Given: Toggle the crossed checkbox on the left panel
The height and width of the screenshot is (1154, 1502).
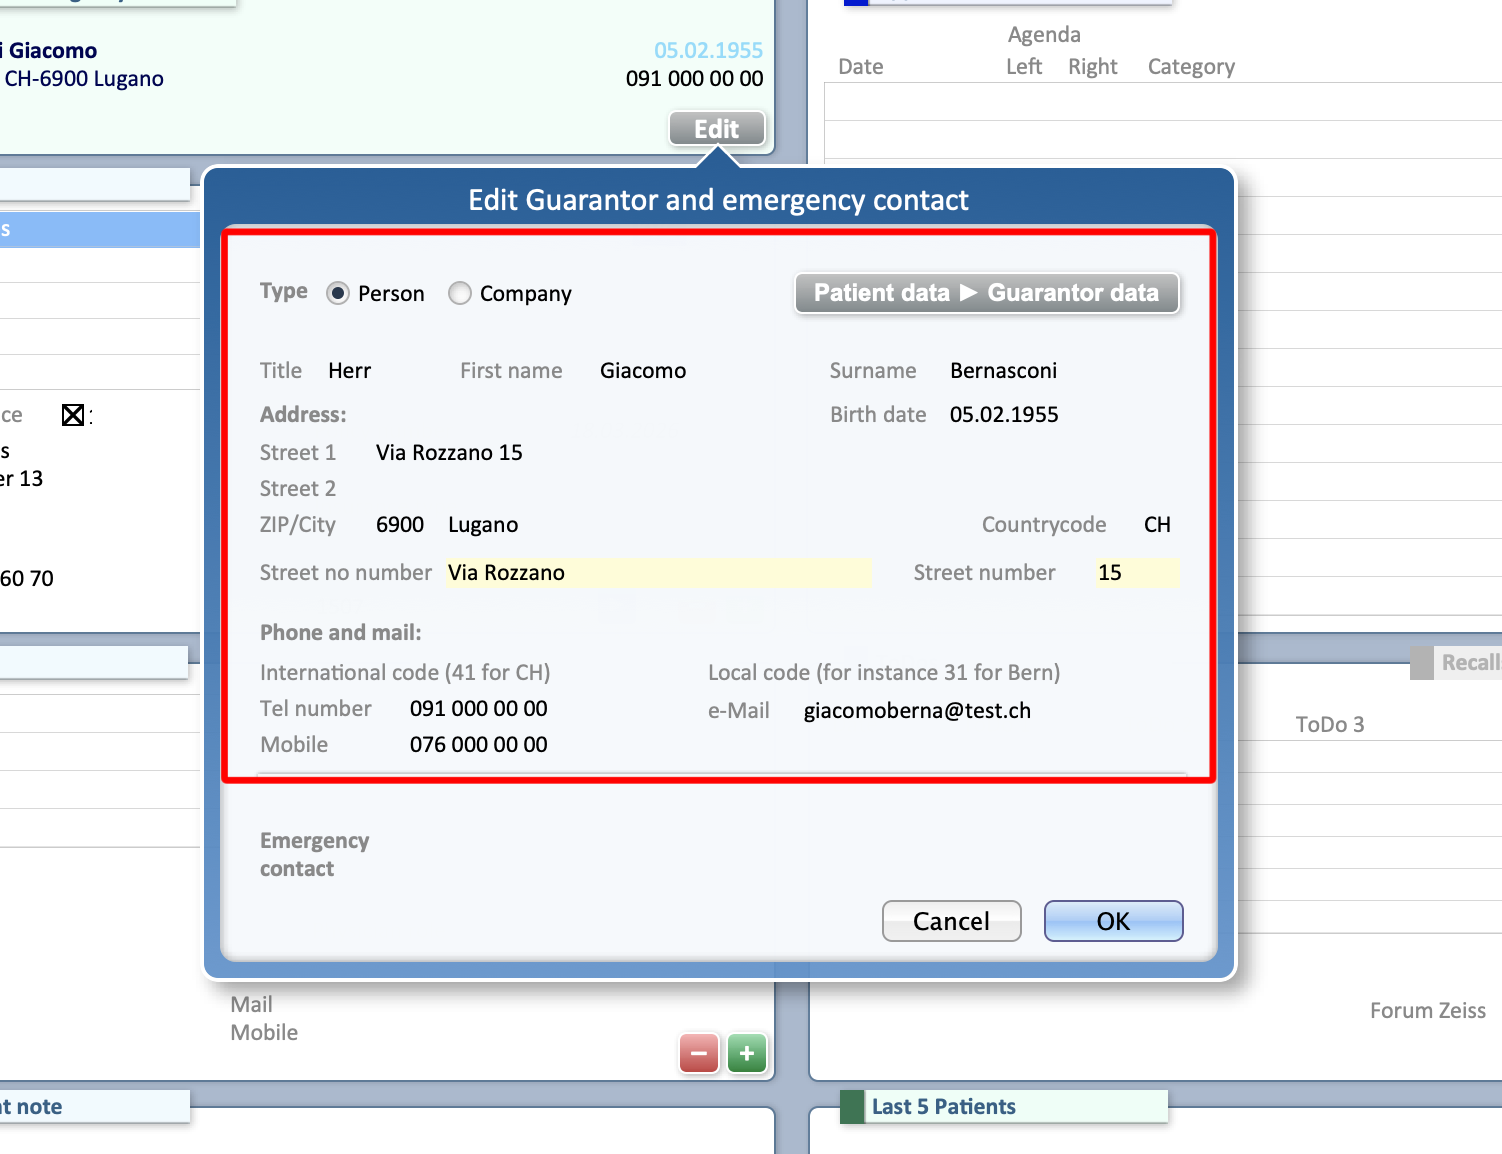Looking at the screenshot, I should [x=73, y=415].
